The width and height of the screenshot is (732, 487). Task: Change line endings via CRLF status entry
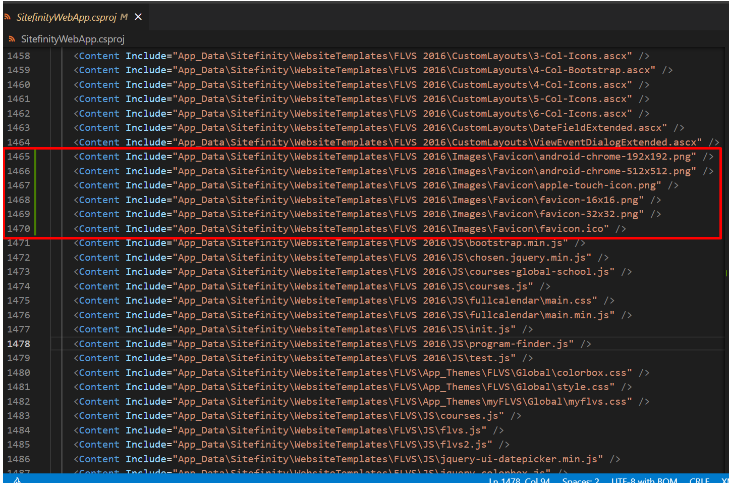pyautogui.click(x=699, y=481)
